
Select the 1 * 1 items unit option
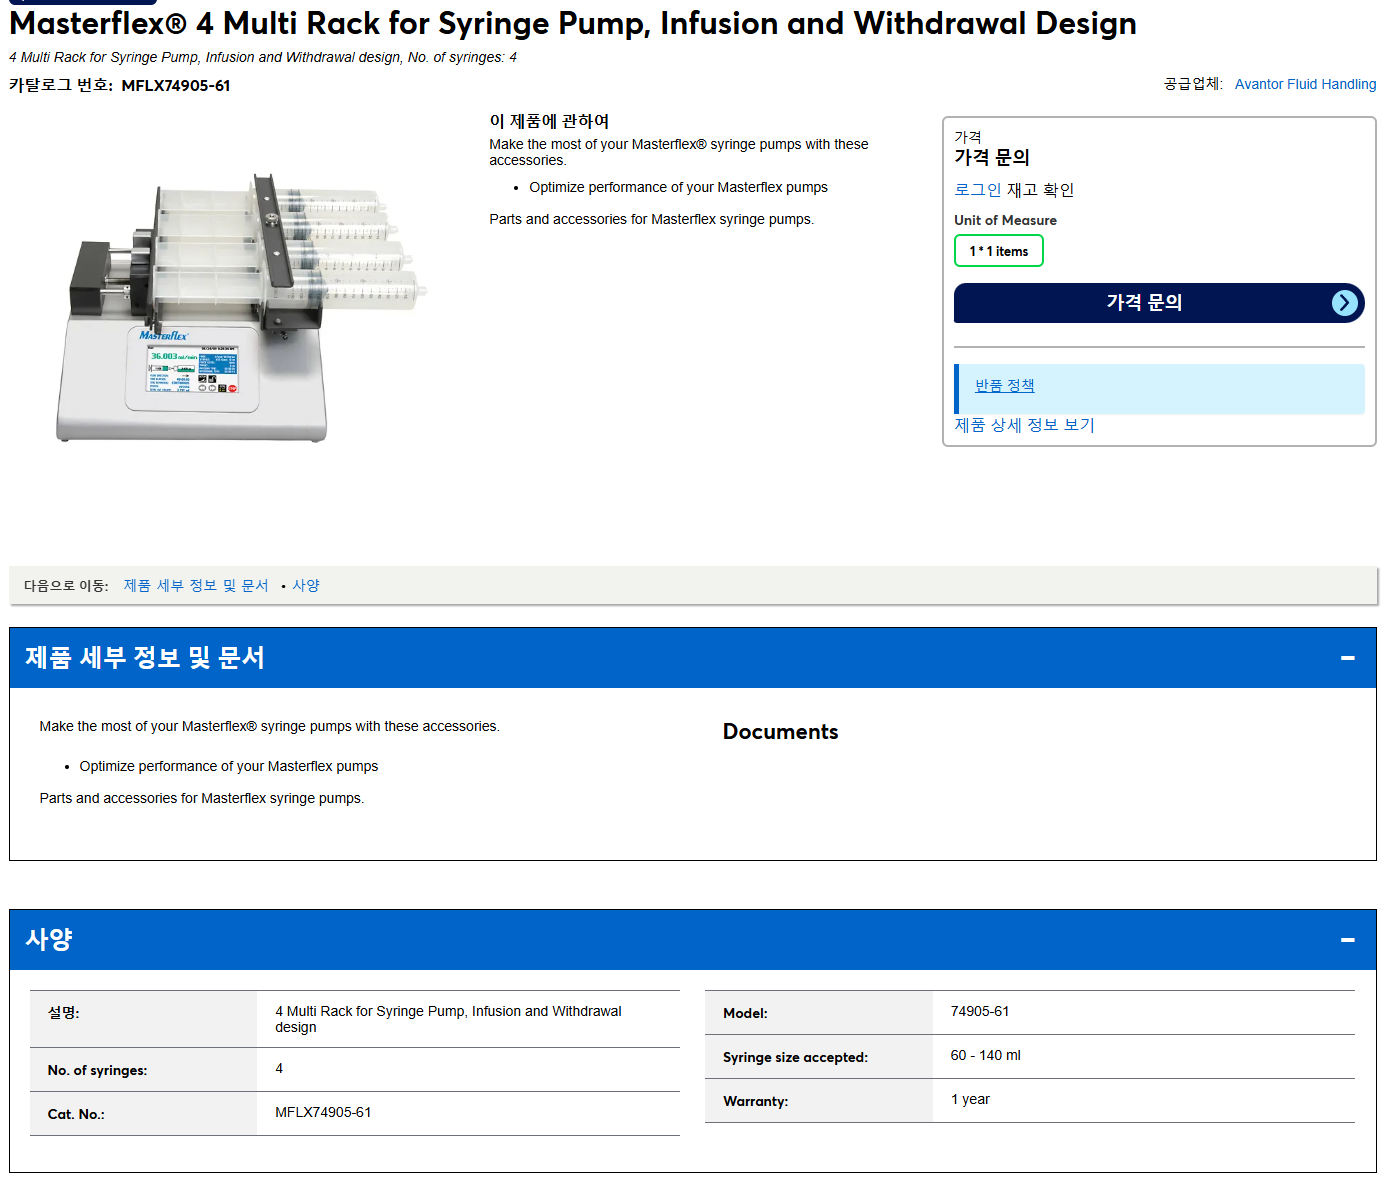click(x=998, y=251)
